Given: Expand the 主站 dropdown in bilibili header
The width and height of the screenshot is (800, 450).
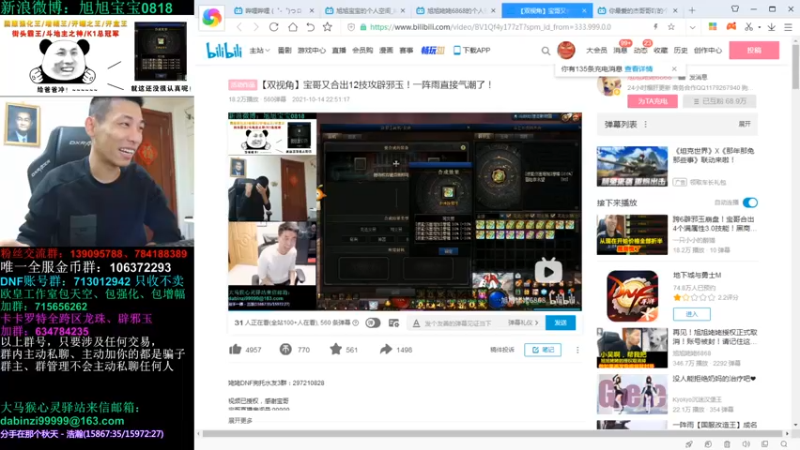Looking at the screenshot, I should click(260, 51).
